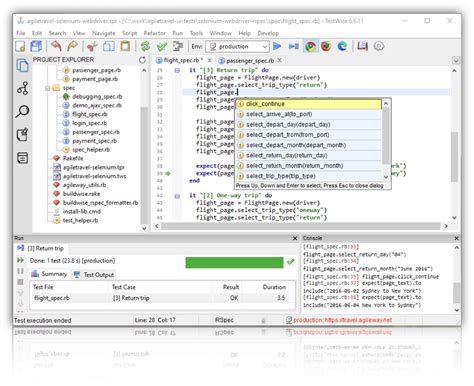474x386 pixels.
Task: Select the flight_spec.rb result row
Action: pos(162,298)
